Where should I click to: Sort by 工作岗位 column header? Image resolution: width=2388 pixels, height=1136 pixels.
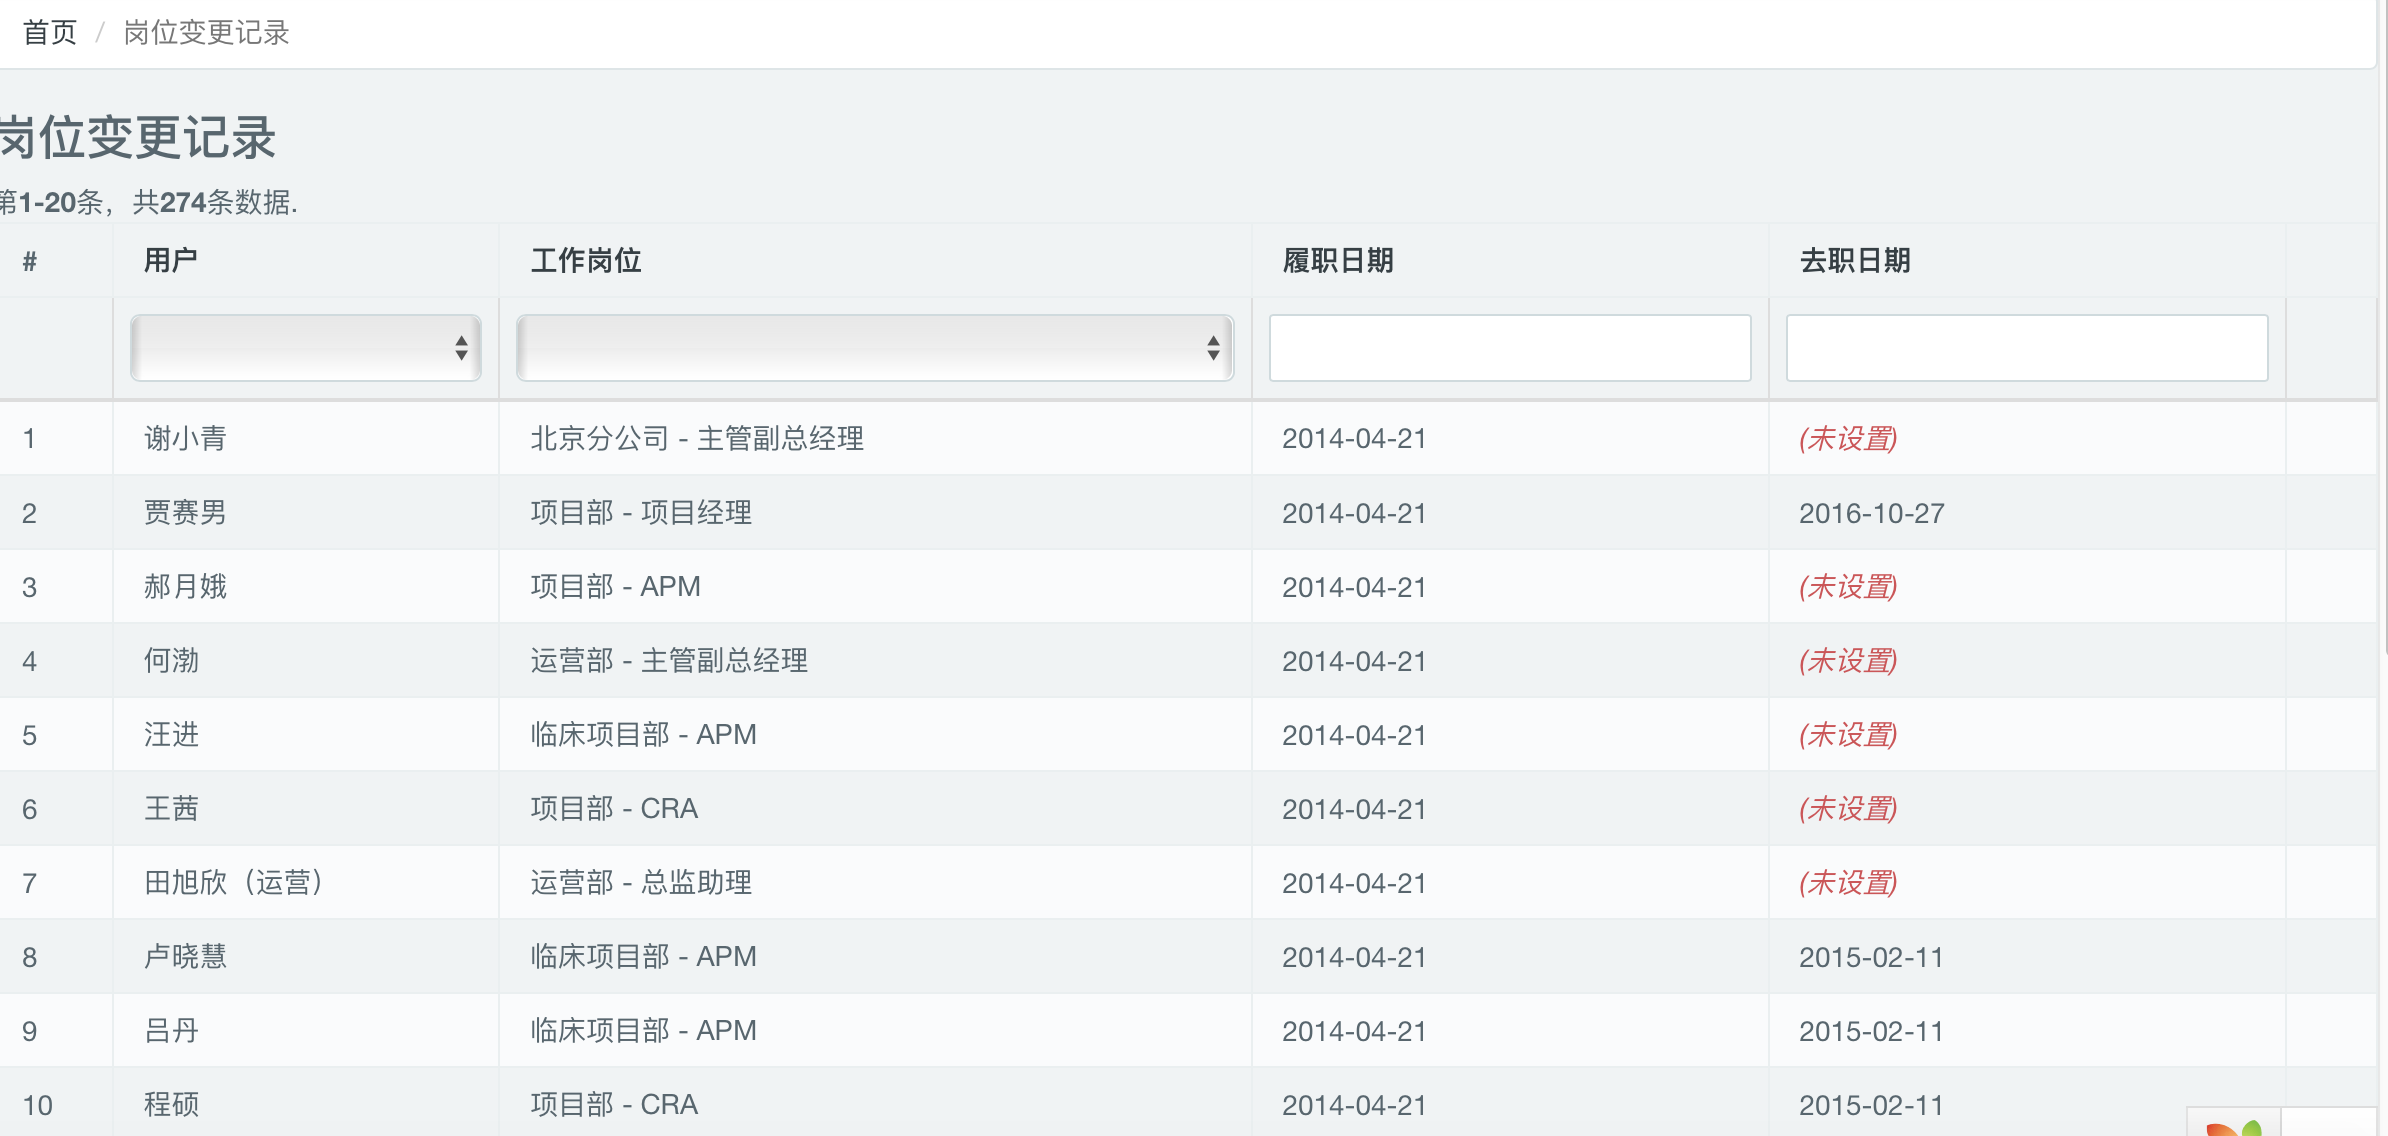[x=586, y=261]
